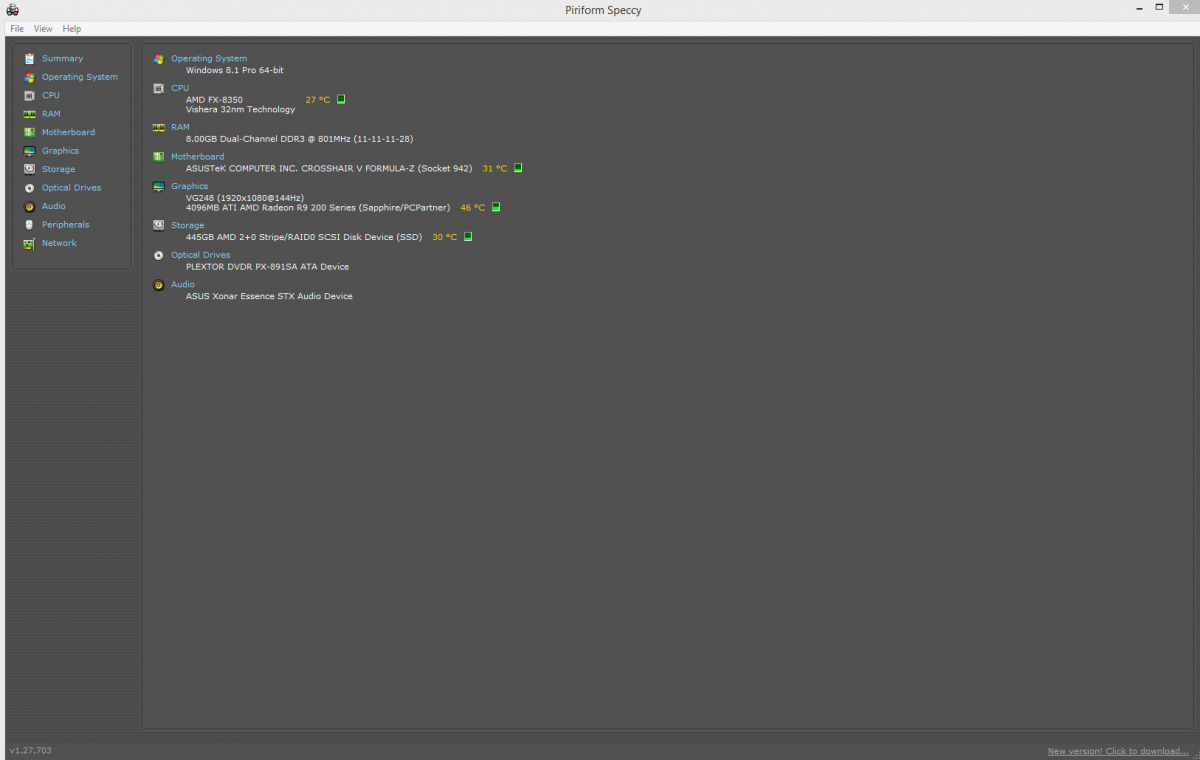
Task: Click the Storage sidebar icon
Action: 29,169
